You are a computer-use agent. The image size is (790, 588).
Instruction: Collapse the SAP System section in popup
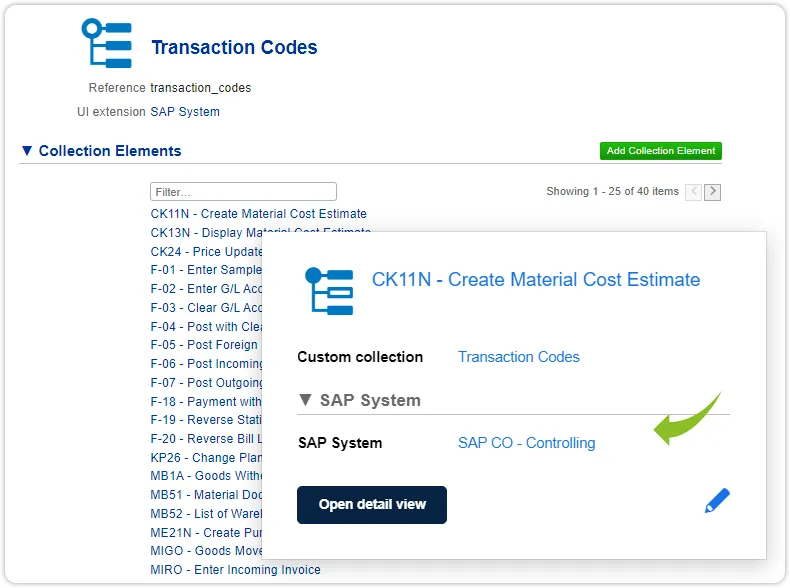305,400
